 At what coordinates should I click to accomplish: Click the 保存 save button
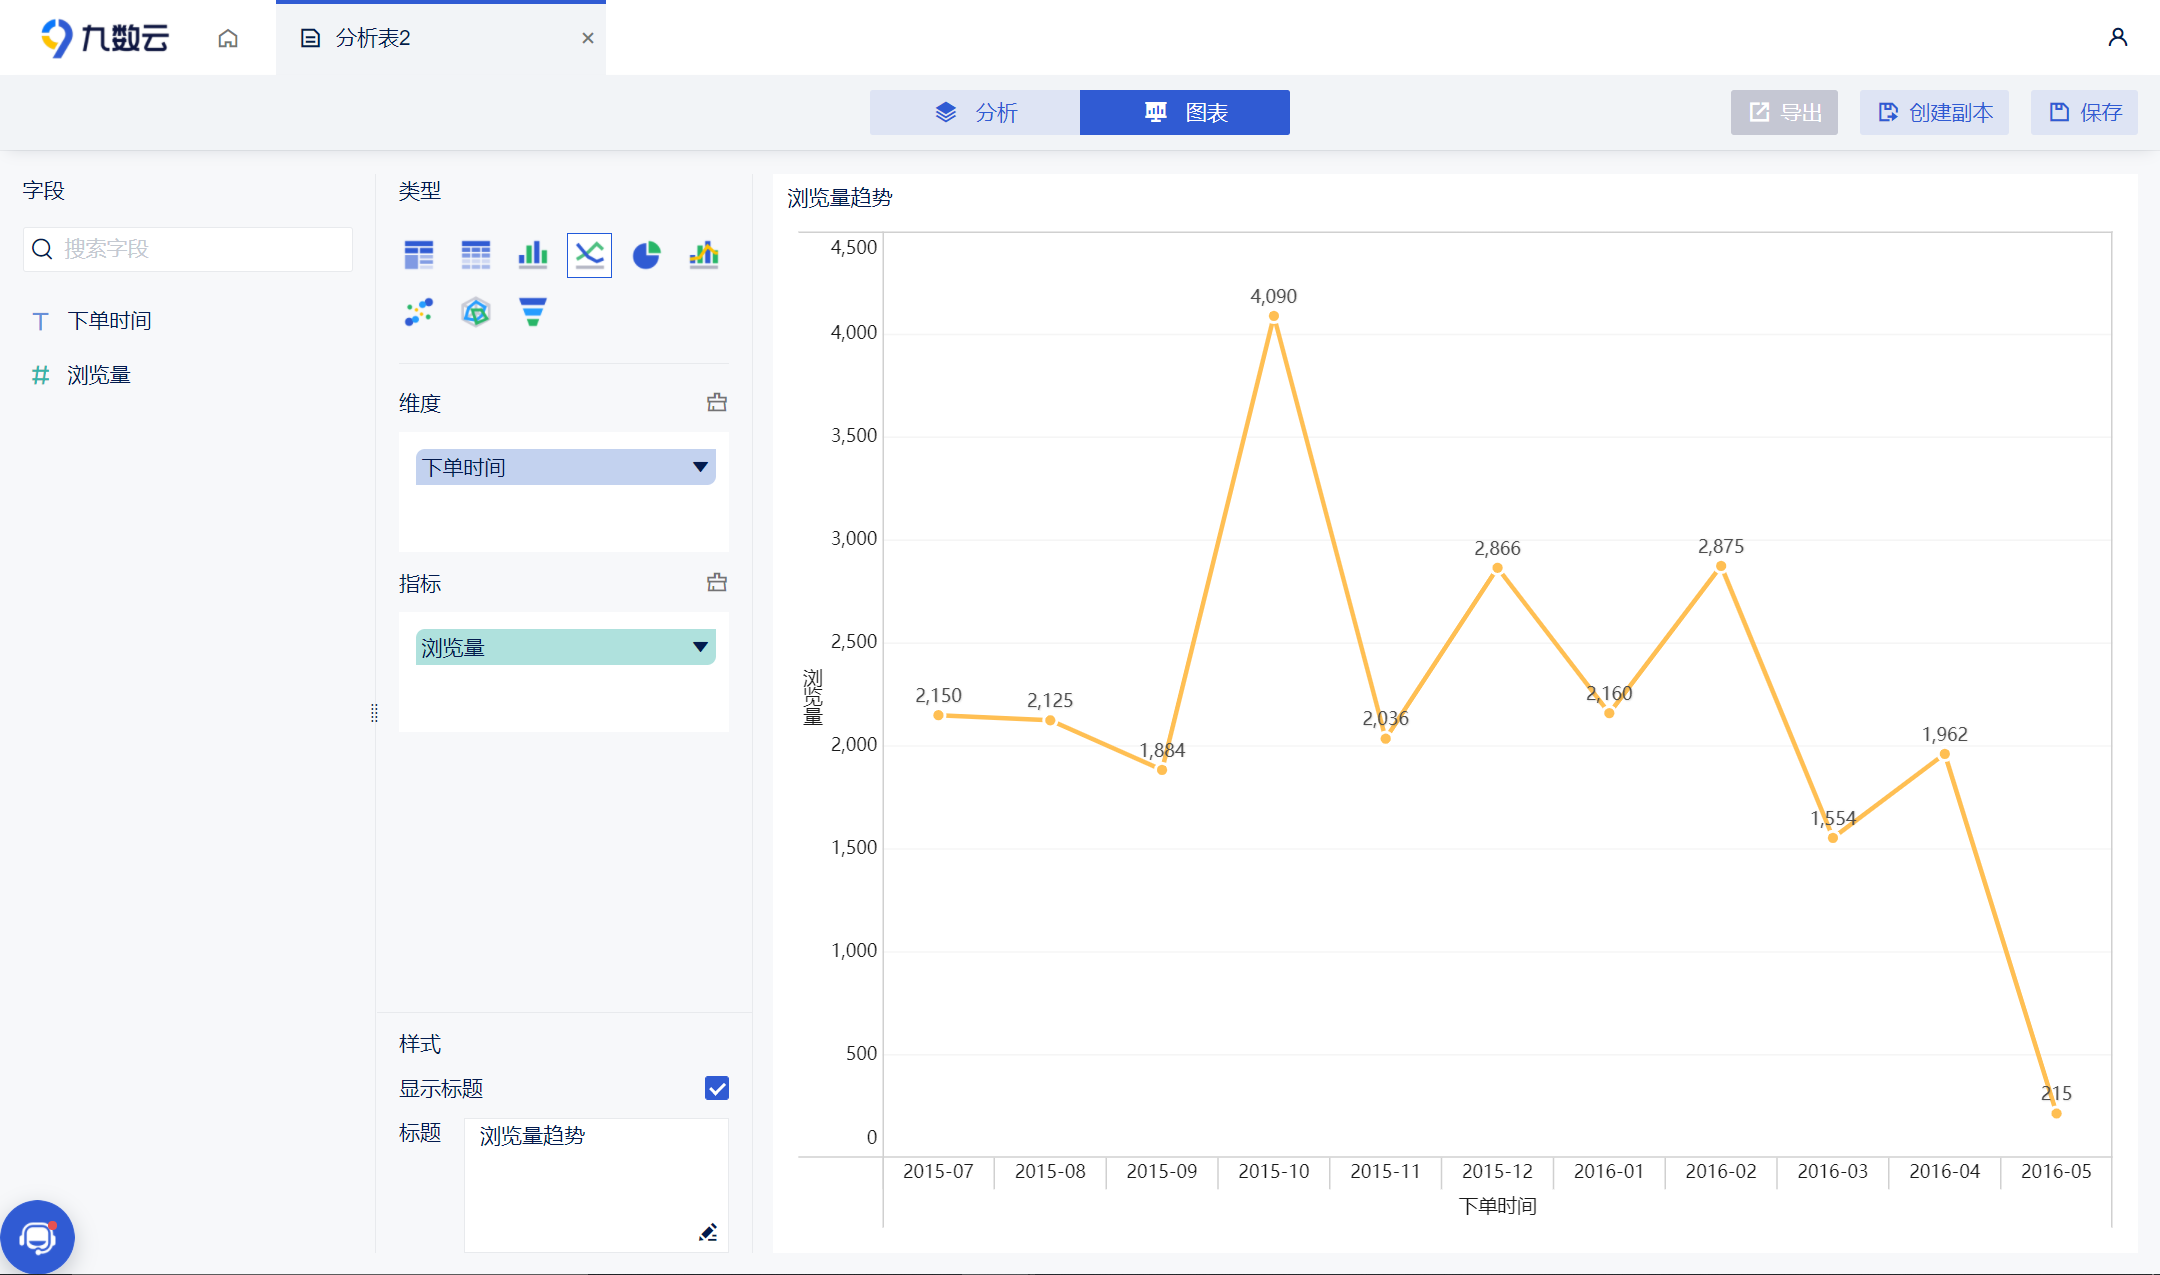point(2084,112)
